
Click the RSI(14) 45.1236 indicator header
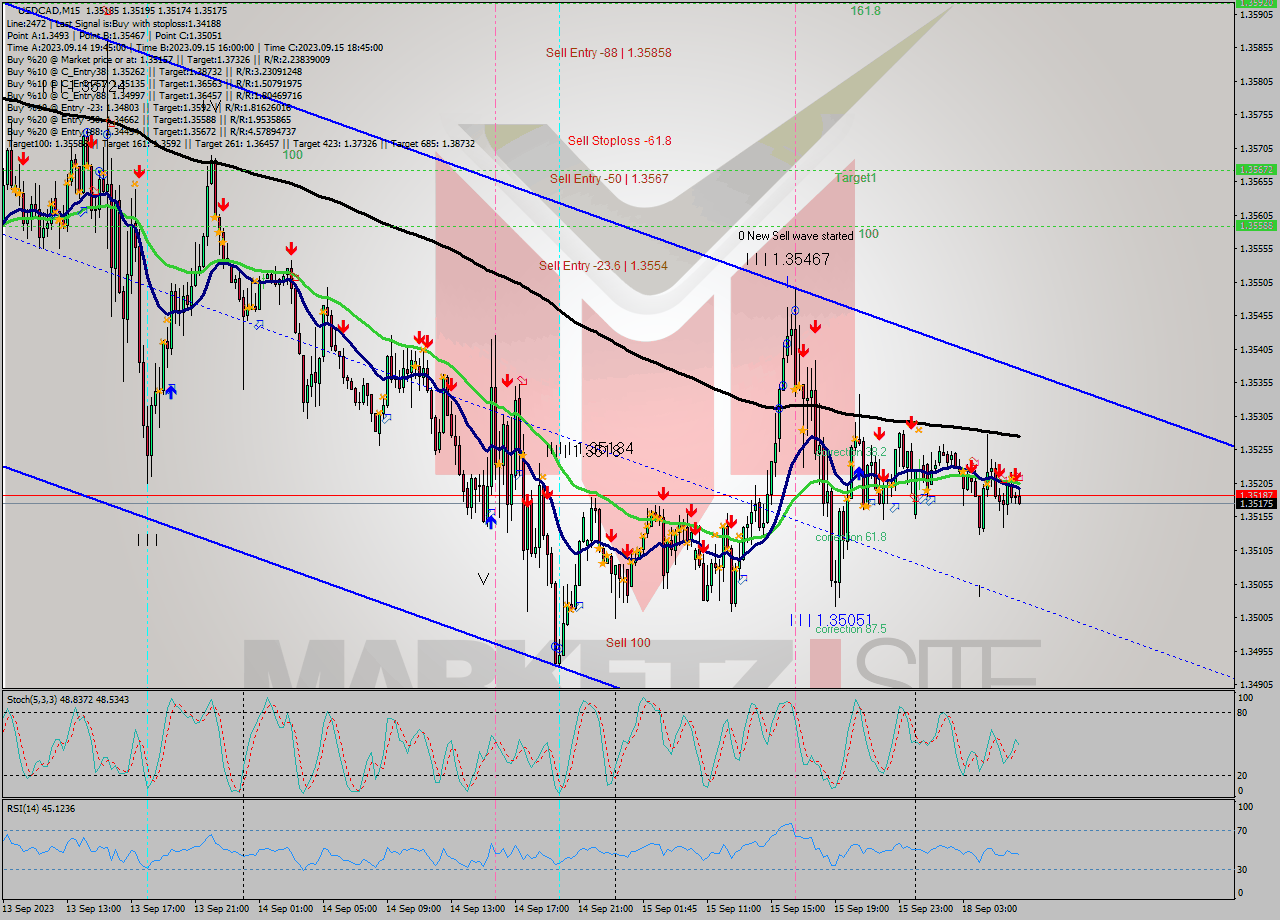coord(40,808)
